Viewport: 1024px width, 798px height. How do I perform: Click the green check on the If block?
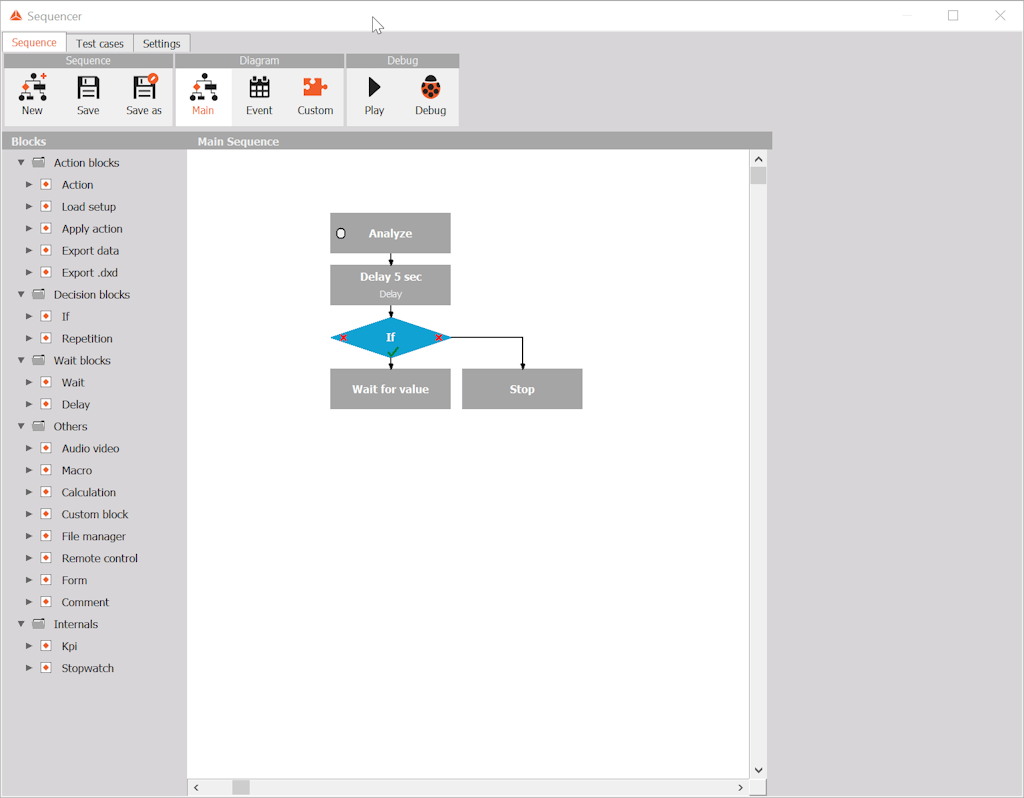pos(392,352)
